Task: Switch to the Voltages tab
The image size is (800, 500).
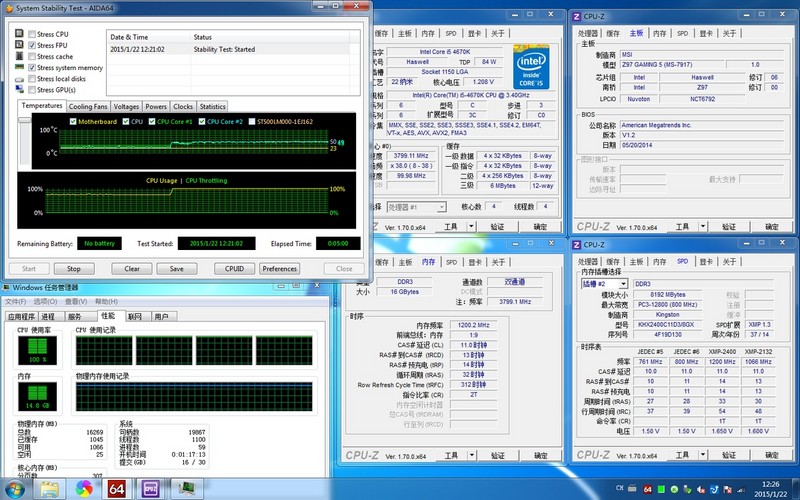Action: pyautogui.click(x=126, y=107)
